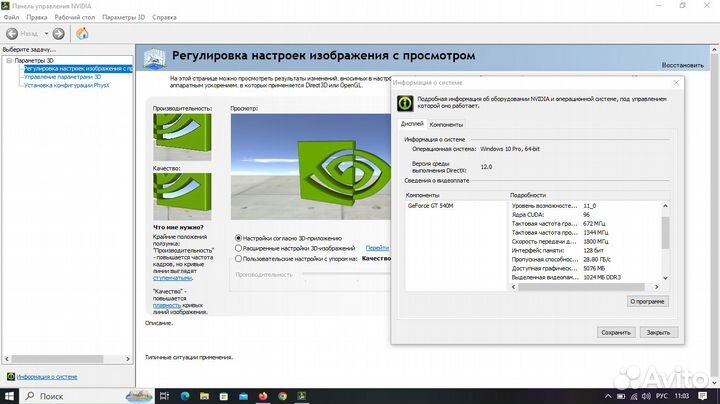Select Настройки согласно 3D-приложению radio button
The image size is (720, 404).
click(x=238, y=238)
